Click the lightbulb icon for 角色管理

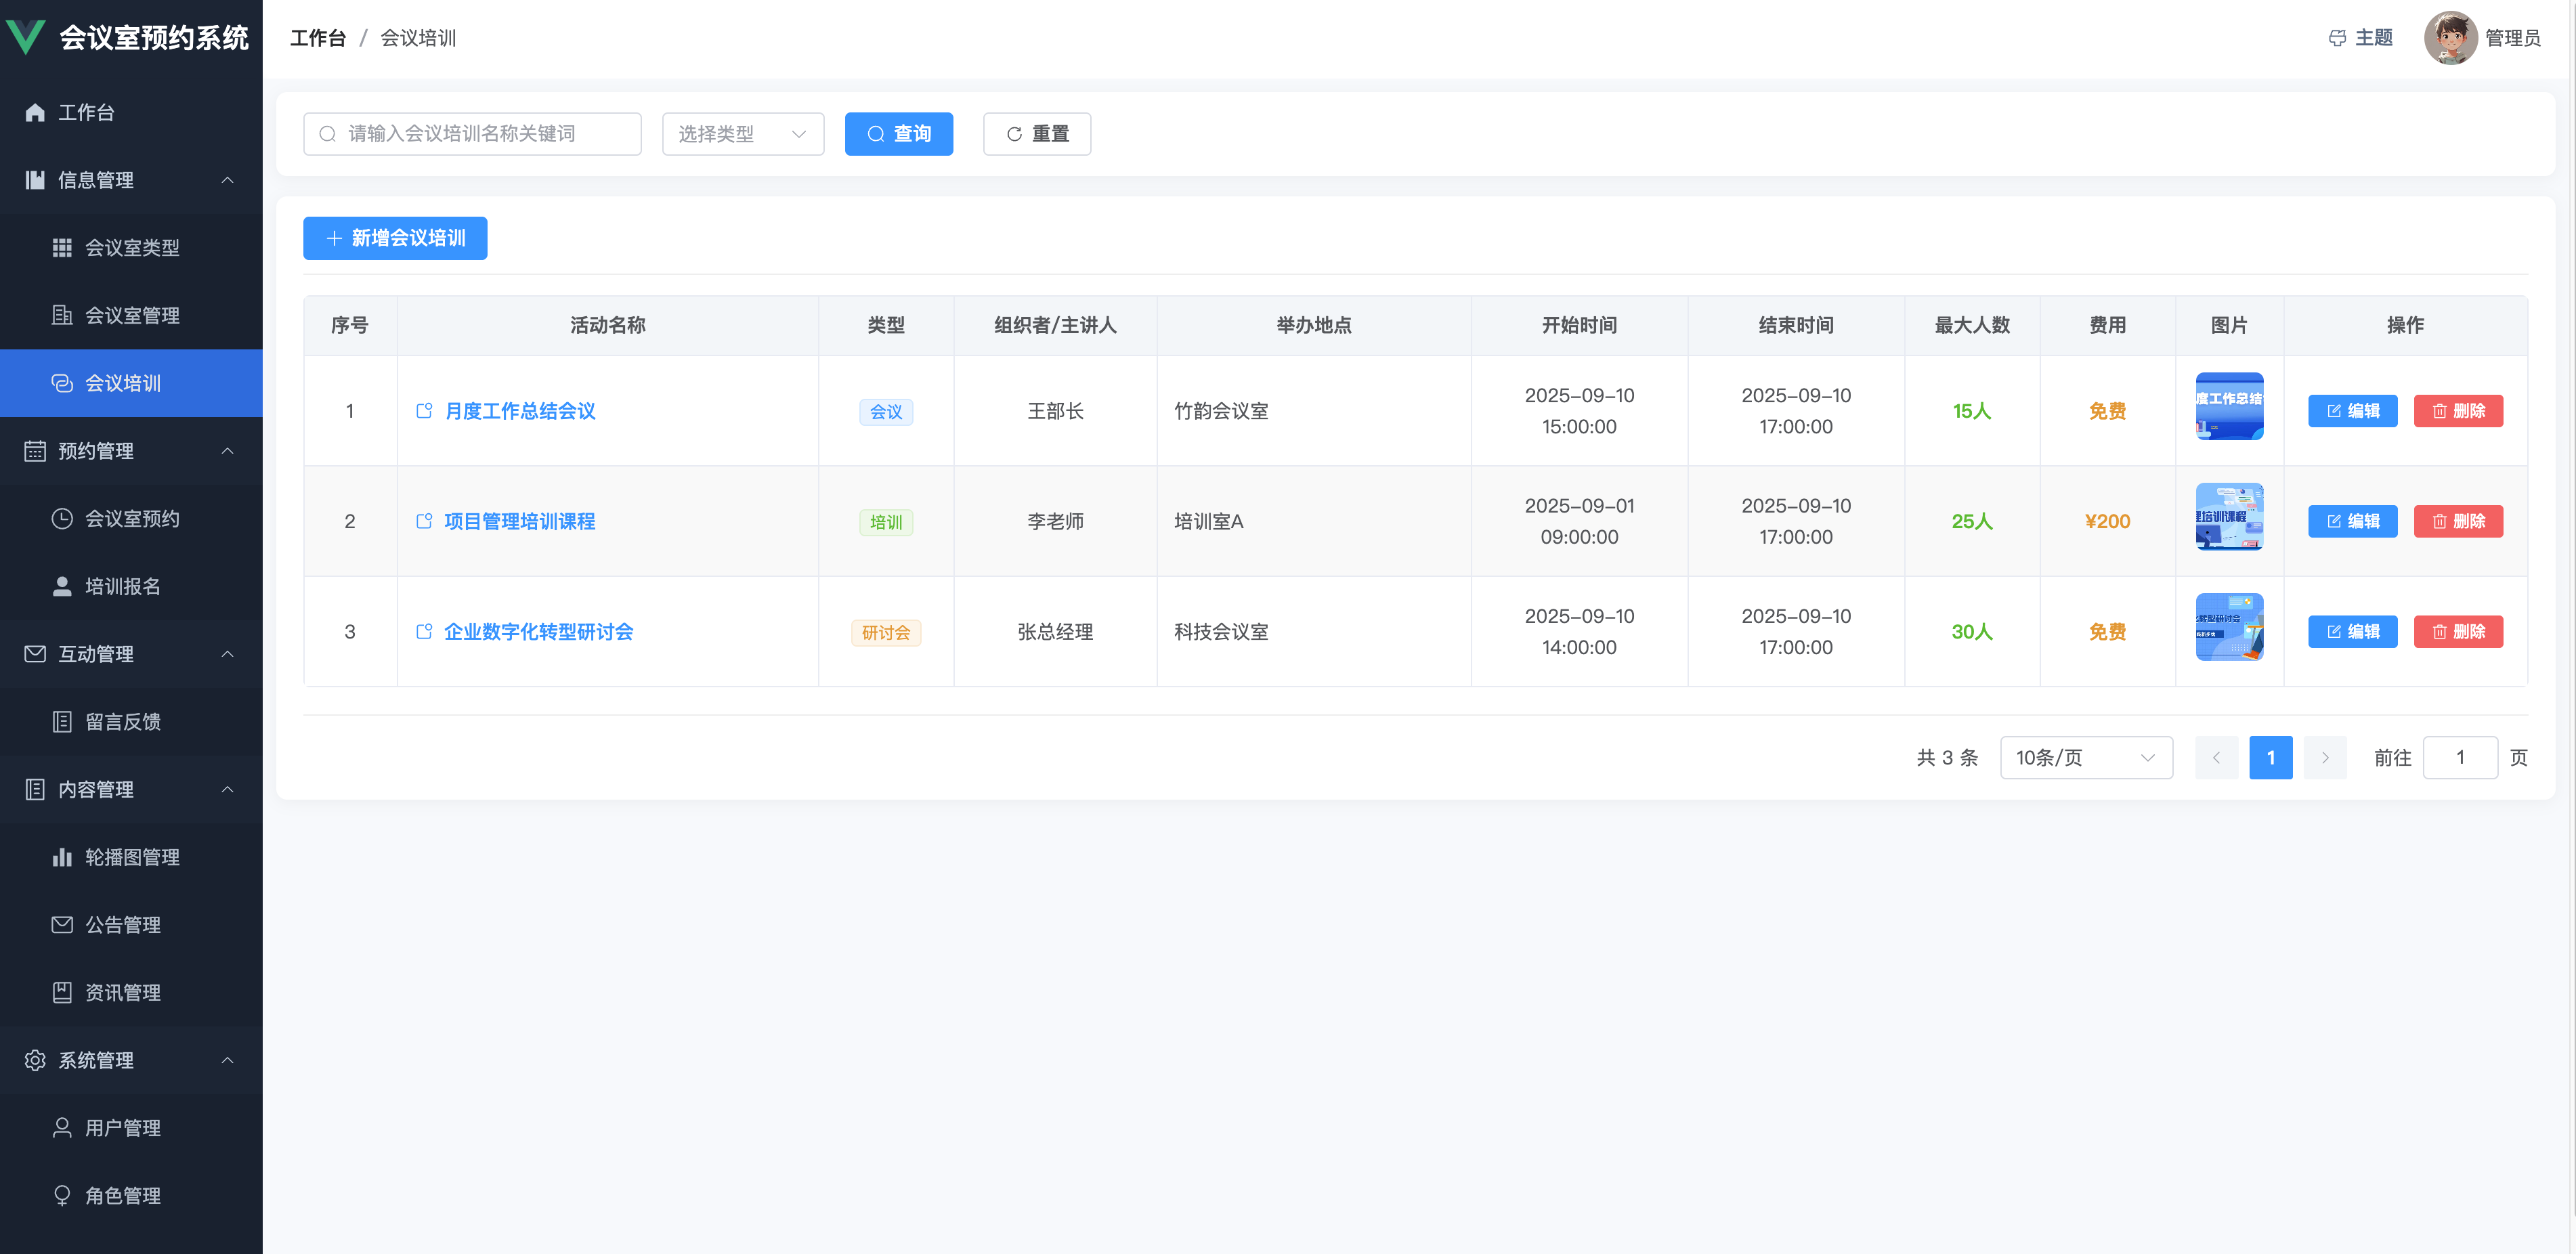(x=62, y=1195)
